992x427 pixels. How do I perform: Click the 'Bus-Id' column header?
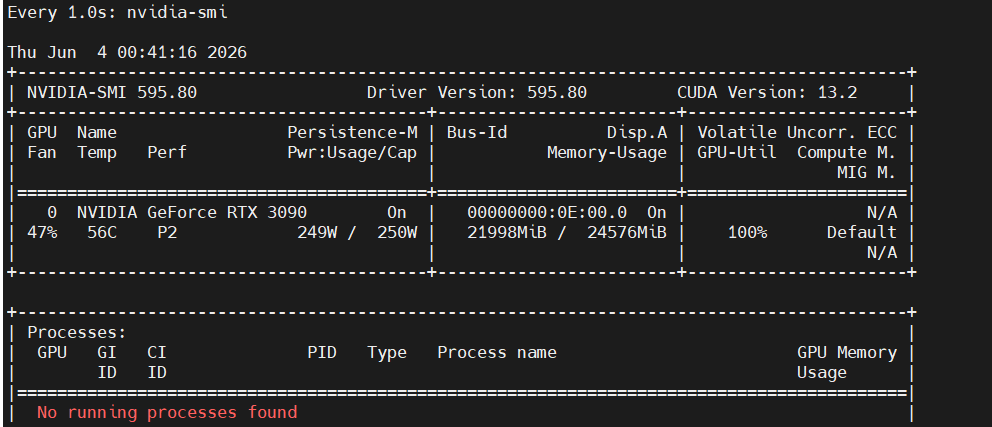pyautogui.click(x=477, y=133)
